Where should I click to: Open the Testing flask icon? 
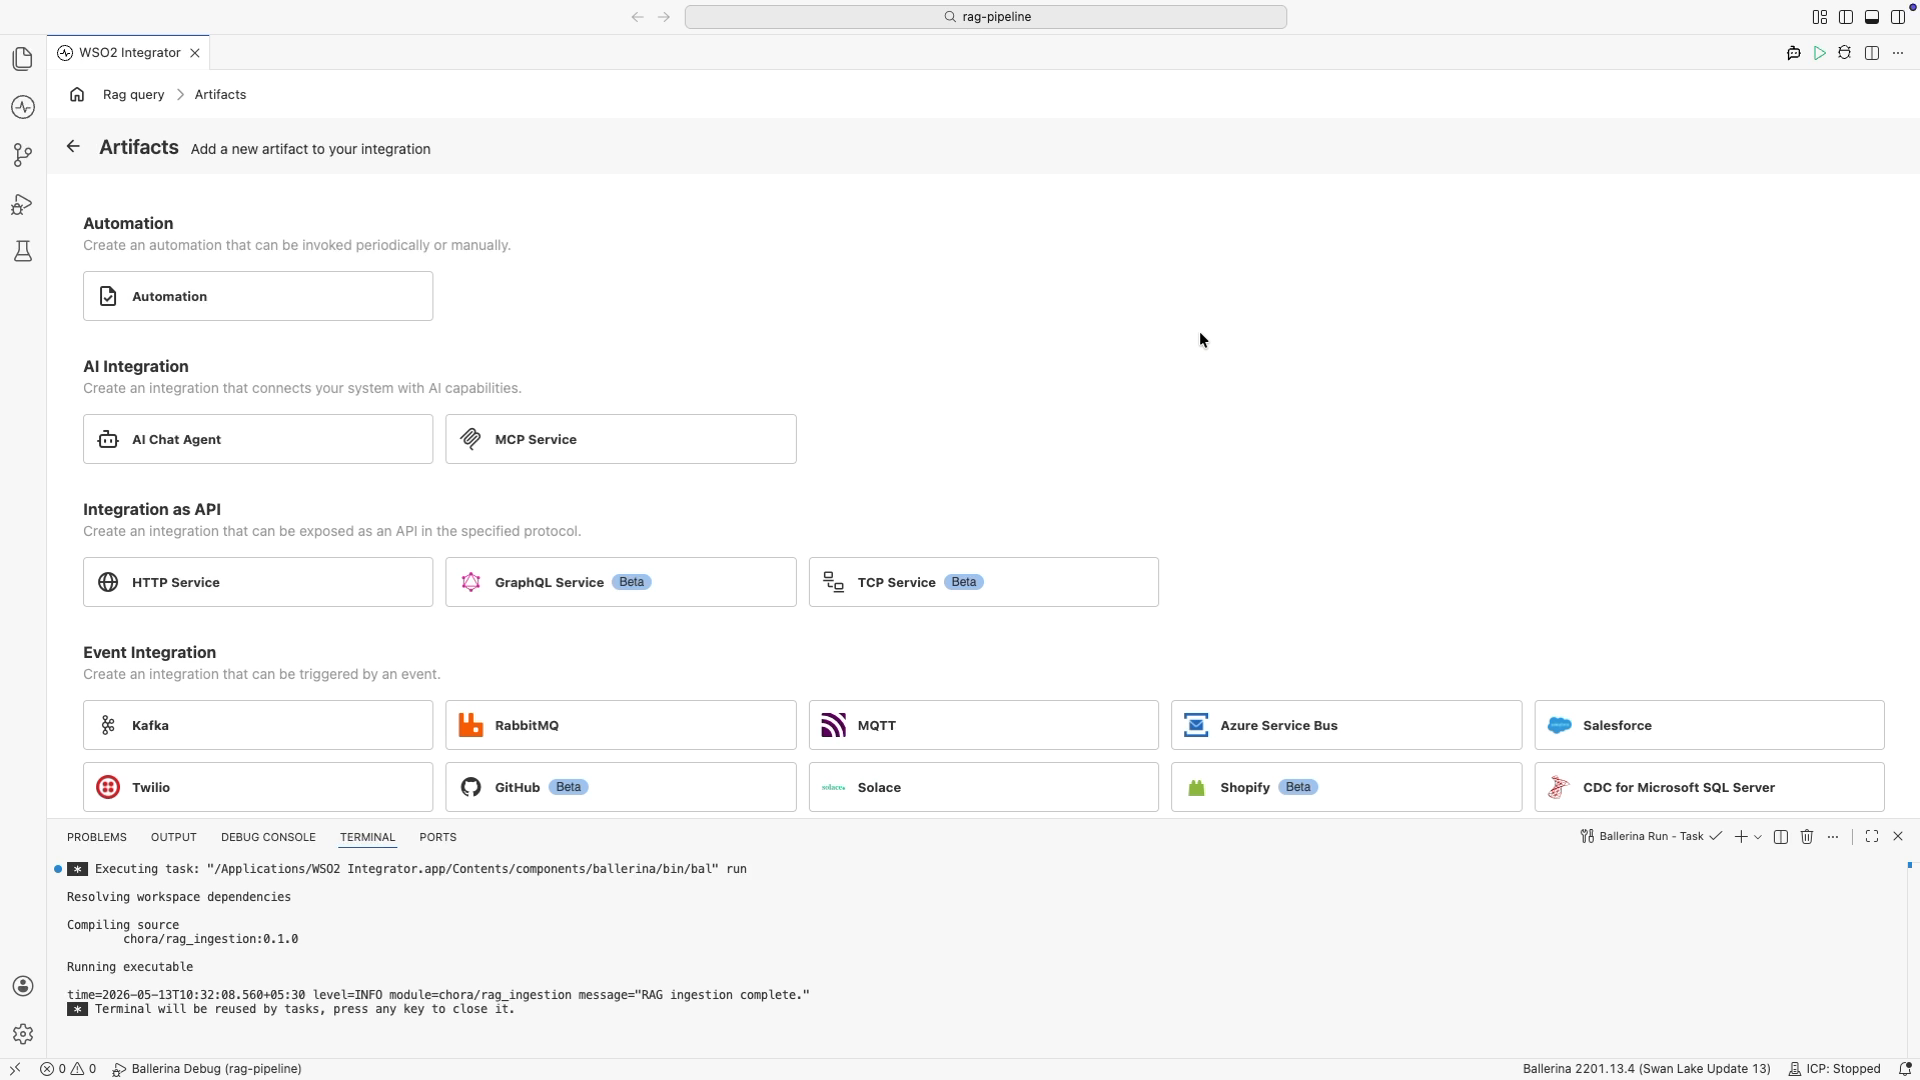tap(23, 251)
